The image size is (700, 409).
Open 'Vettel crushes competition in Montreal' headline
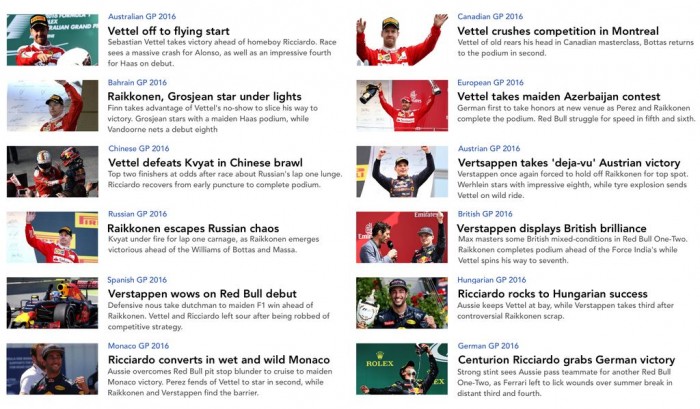(x=558, y=31)
